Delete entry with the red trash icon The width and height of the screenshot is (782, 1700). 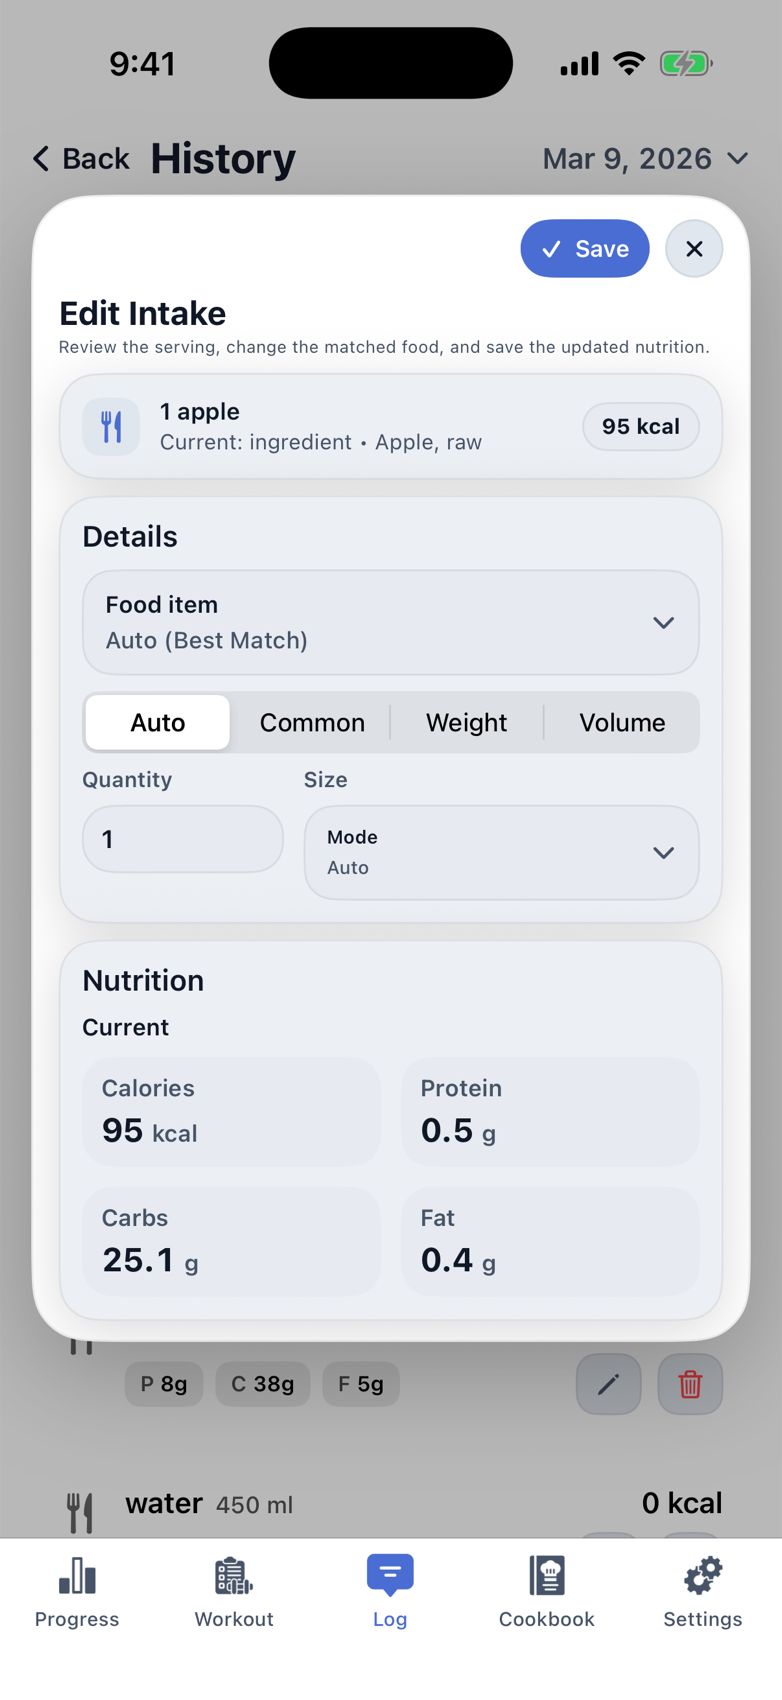[x=690, y=1384]
